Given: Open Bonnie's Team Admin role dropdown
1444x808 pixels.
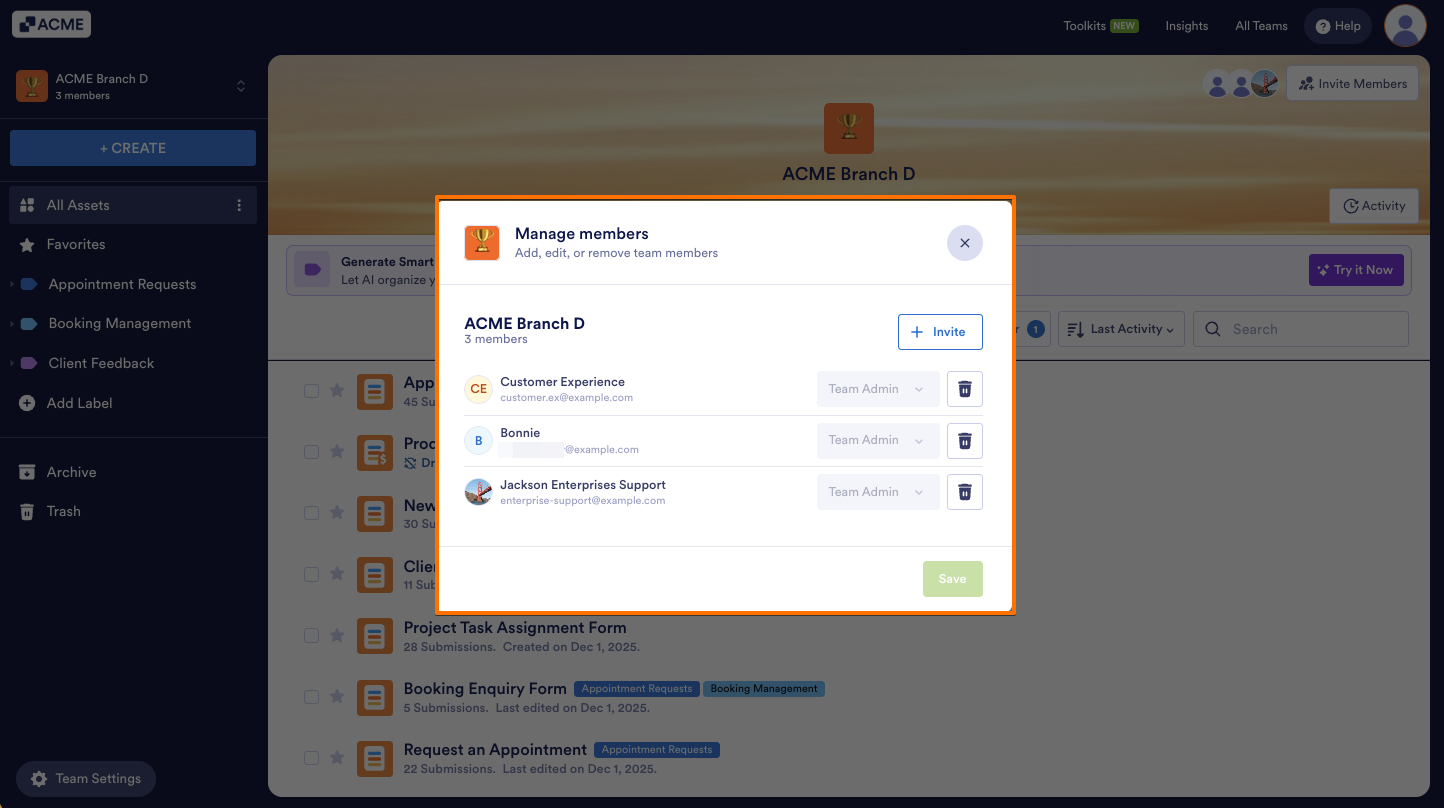Looking at the screenshot, I should click(878, 440).
